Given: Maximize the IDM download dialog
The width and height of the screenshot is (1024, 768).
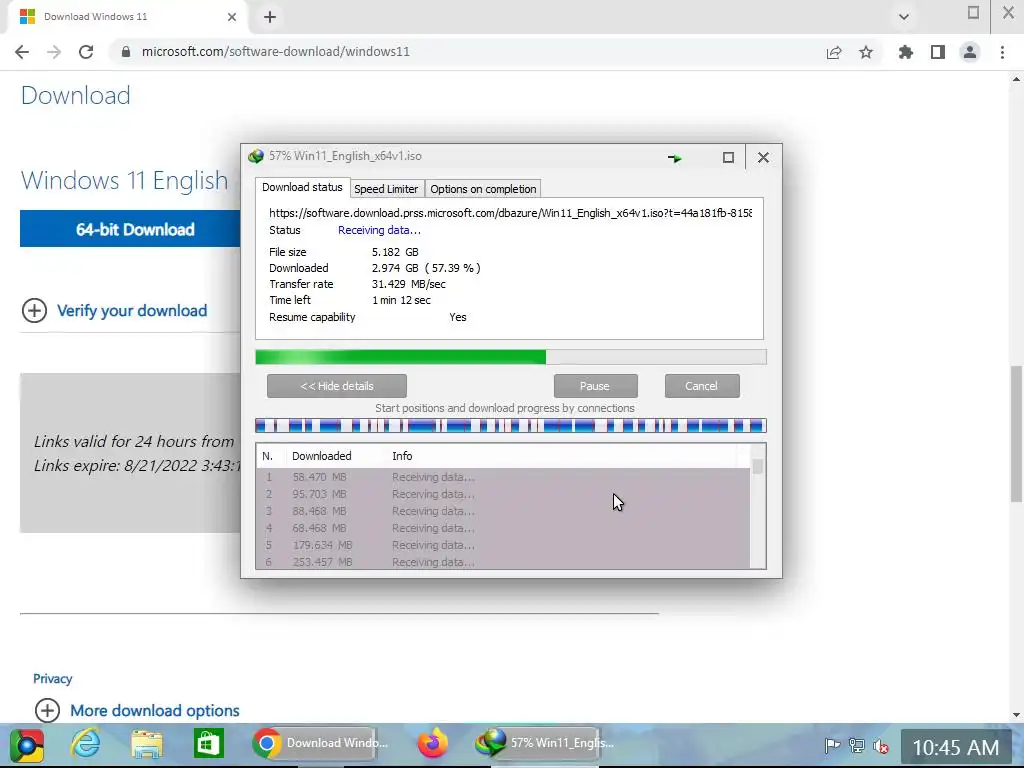Looking at the screenshot, I should click(728, 157).
